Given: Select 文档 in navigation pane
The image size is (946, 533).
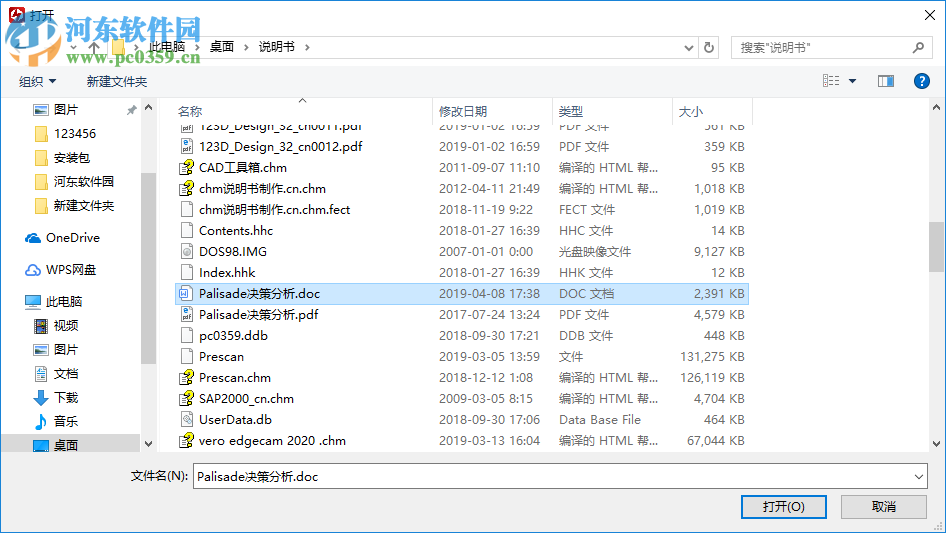Looking at the screenshot, I should click(x=66, y=374).
